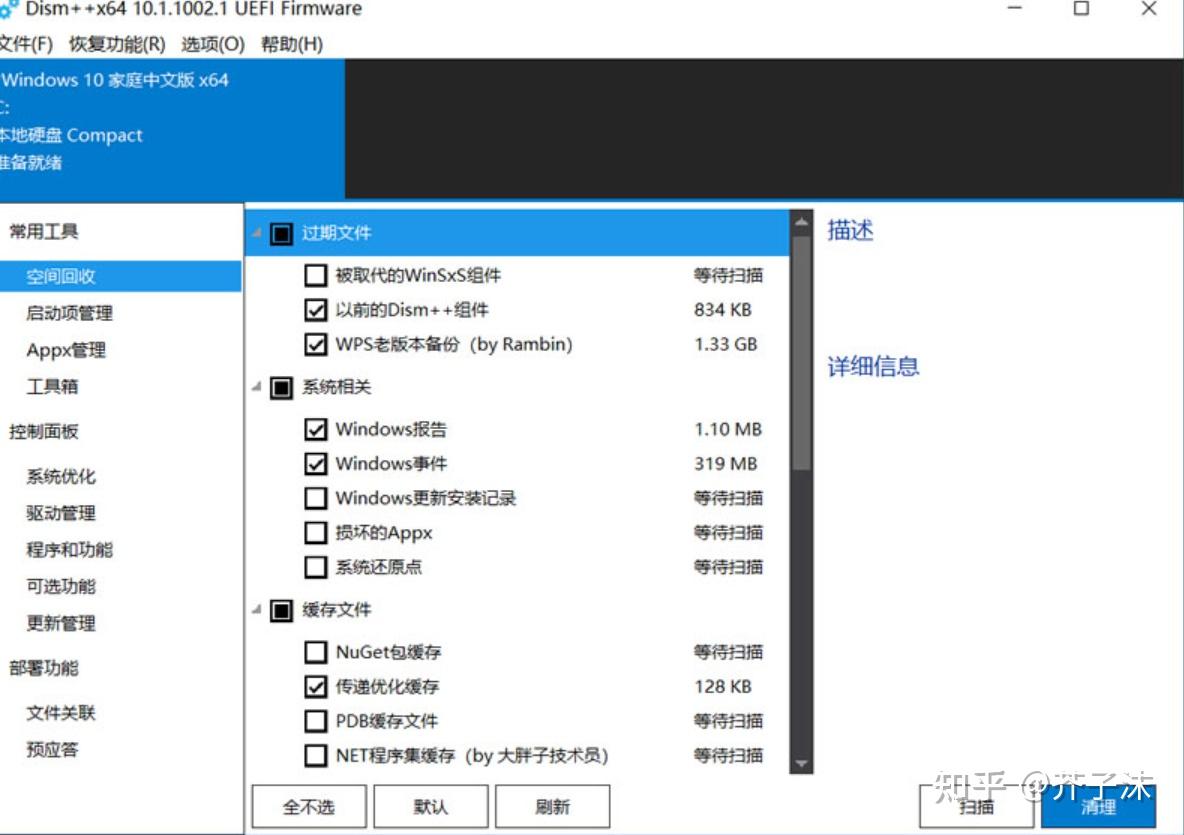The image size is (1184, 835).
Task: Click the 描述 heading
Action: point(850,230)
